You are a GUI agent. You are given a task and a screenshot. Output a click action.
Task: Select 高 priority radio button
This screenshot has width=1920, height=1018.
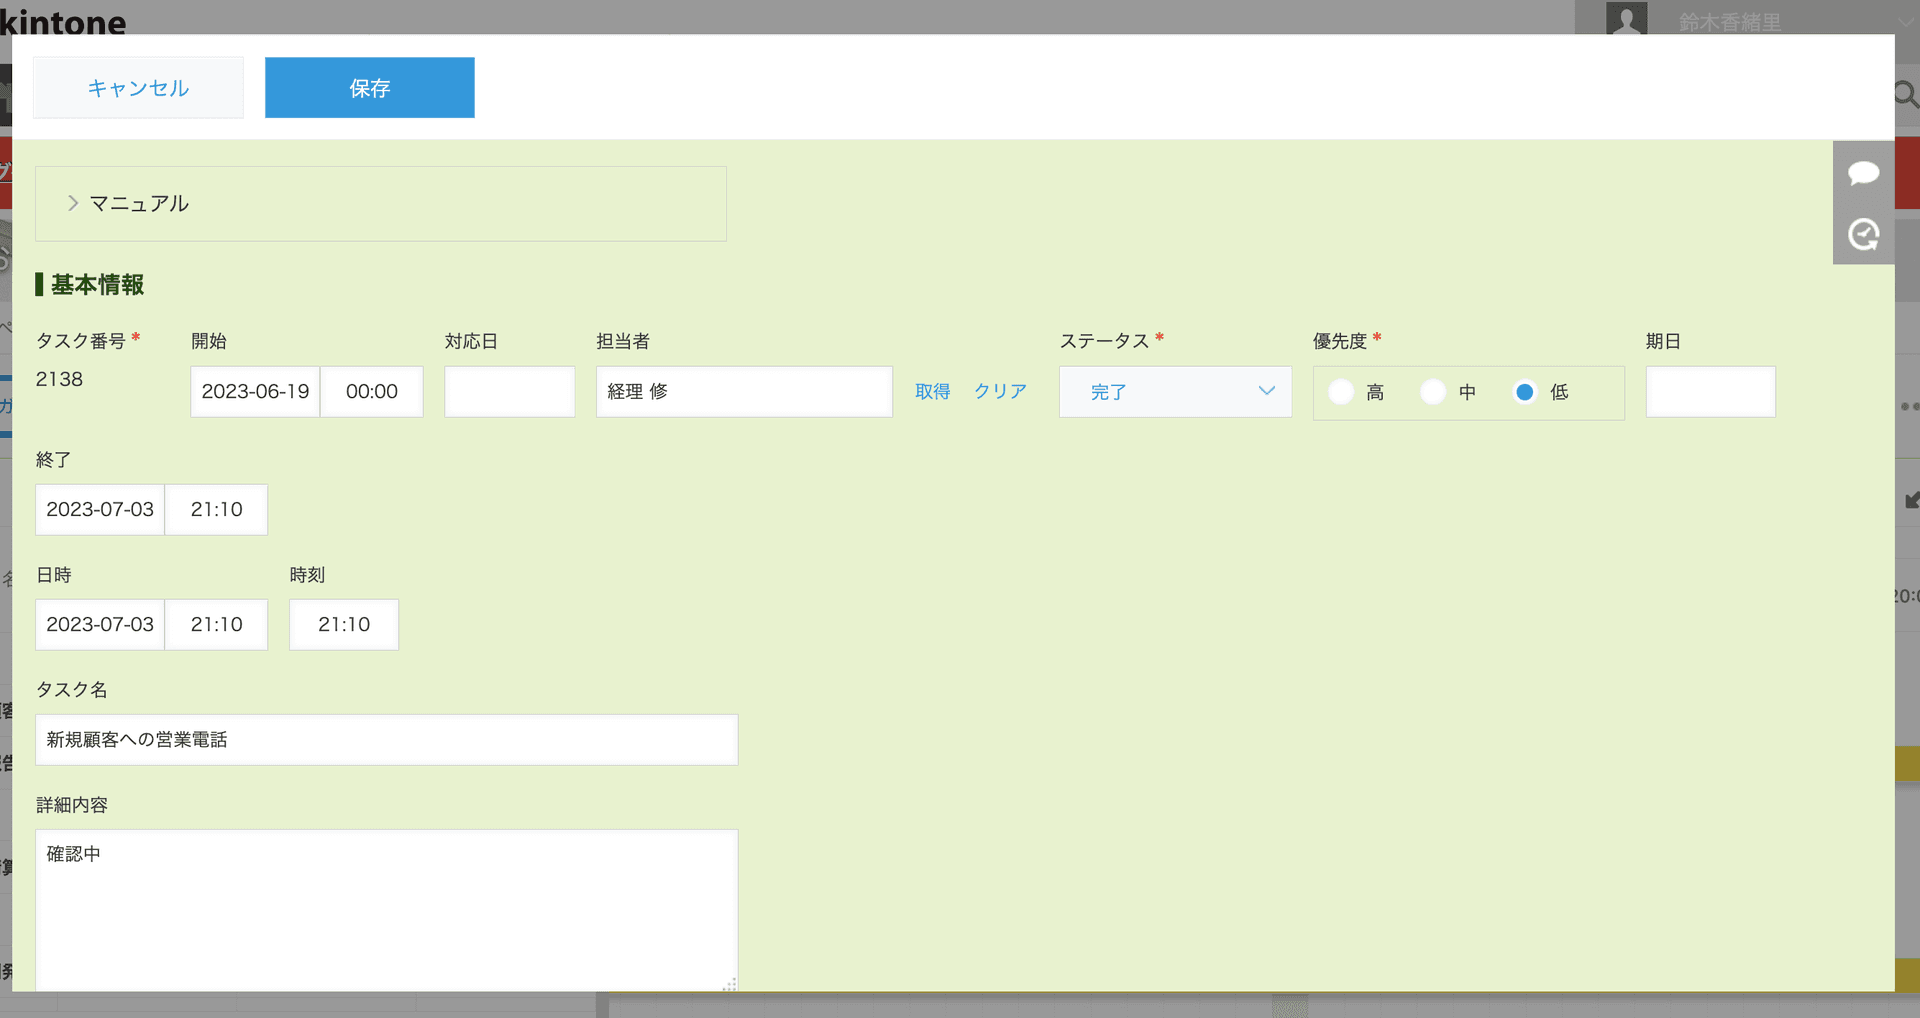(1341, 392)
